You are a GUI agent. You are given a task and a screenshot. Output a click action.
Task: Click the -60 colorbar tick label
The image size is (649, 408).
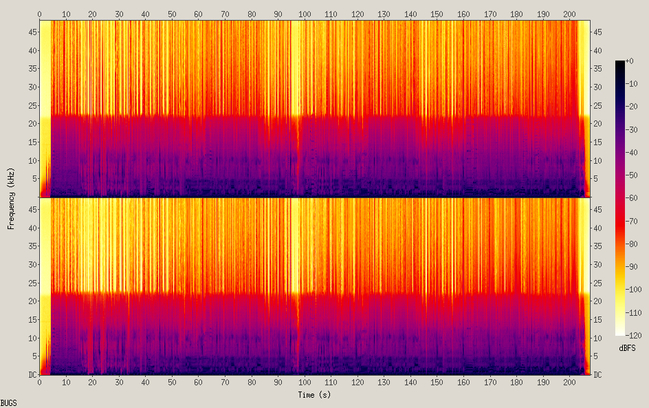632,198
